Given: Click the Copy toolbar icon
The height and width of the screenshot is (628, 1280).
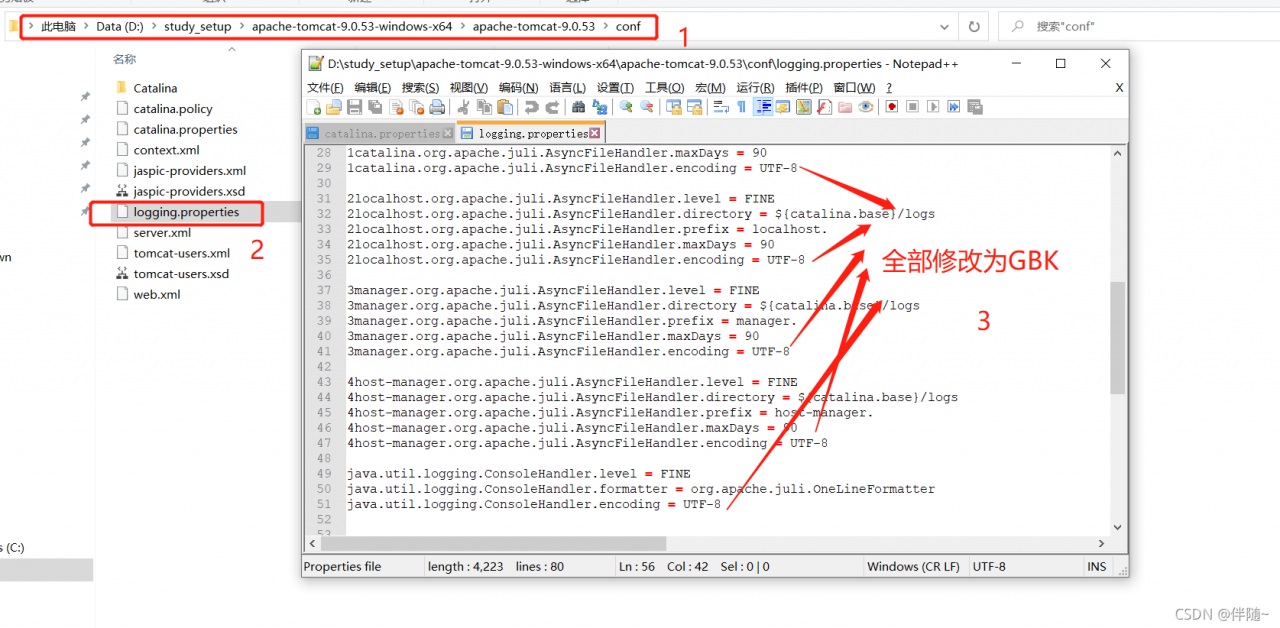Looking at the screenshot, I should [483, 107].
